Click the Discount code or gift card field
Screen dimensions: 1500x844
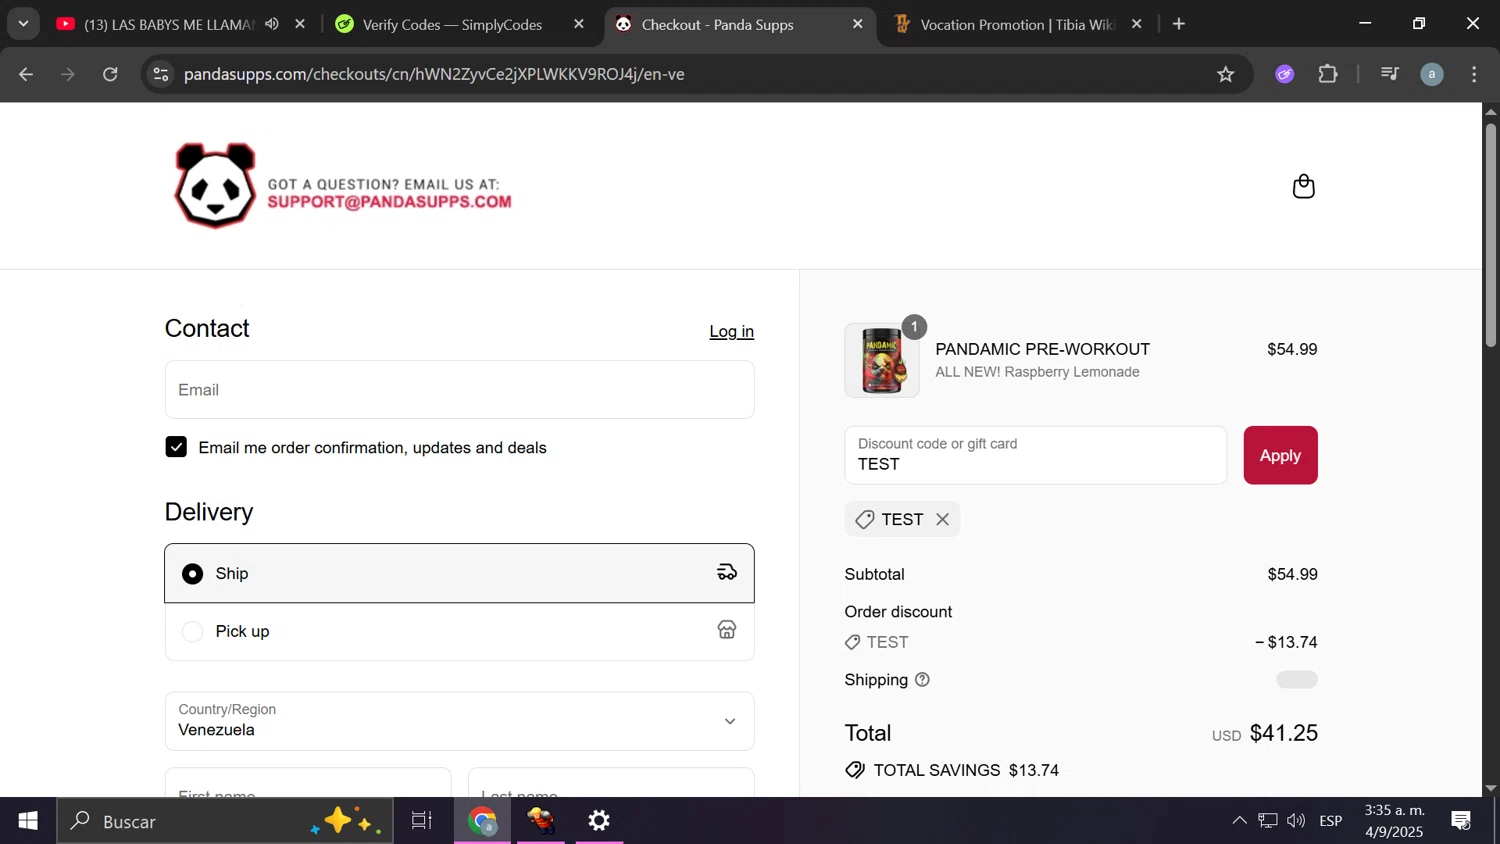(1035, 455)
